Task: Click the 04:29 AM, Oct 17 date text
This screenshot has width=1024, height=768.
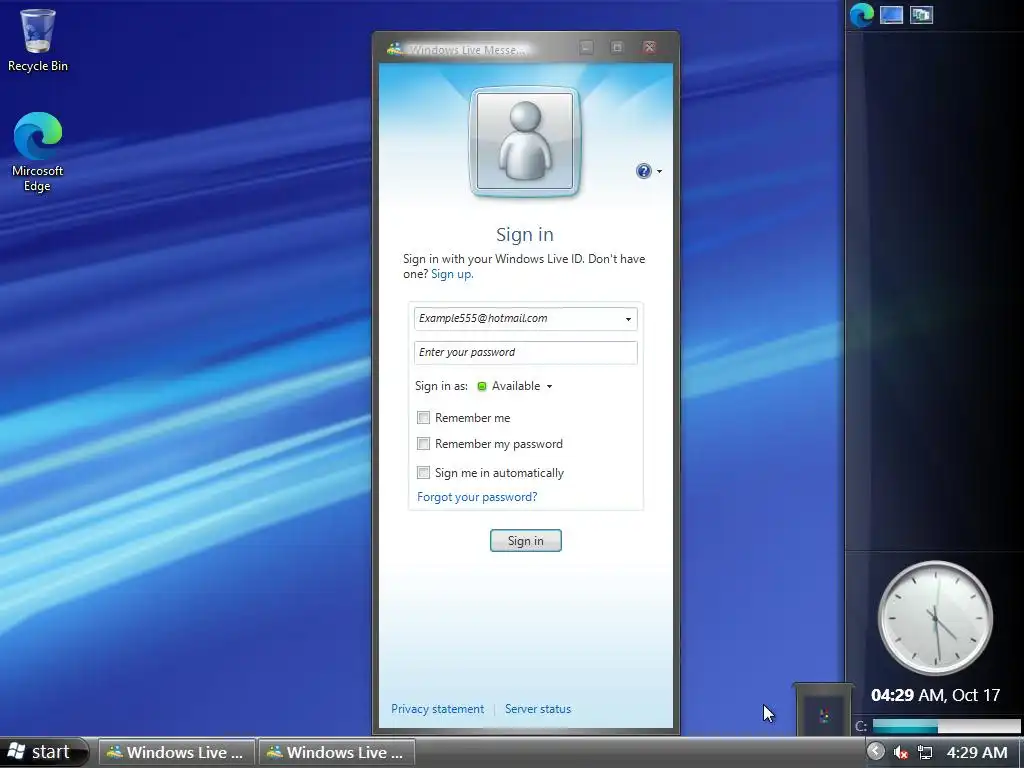Action: click(x=936, y=695)
